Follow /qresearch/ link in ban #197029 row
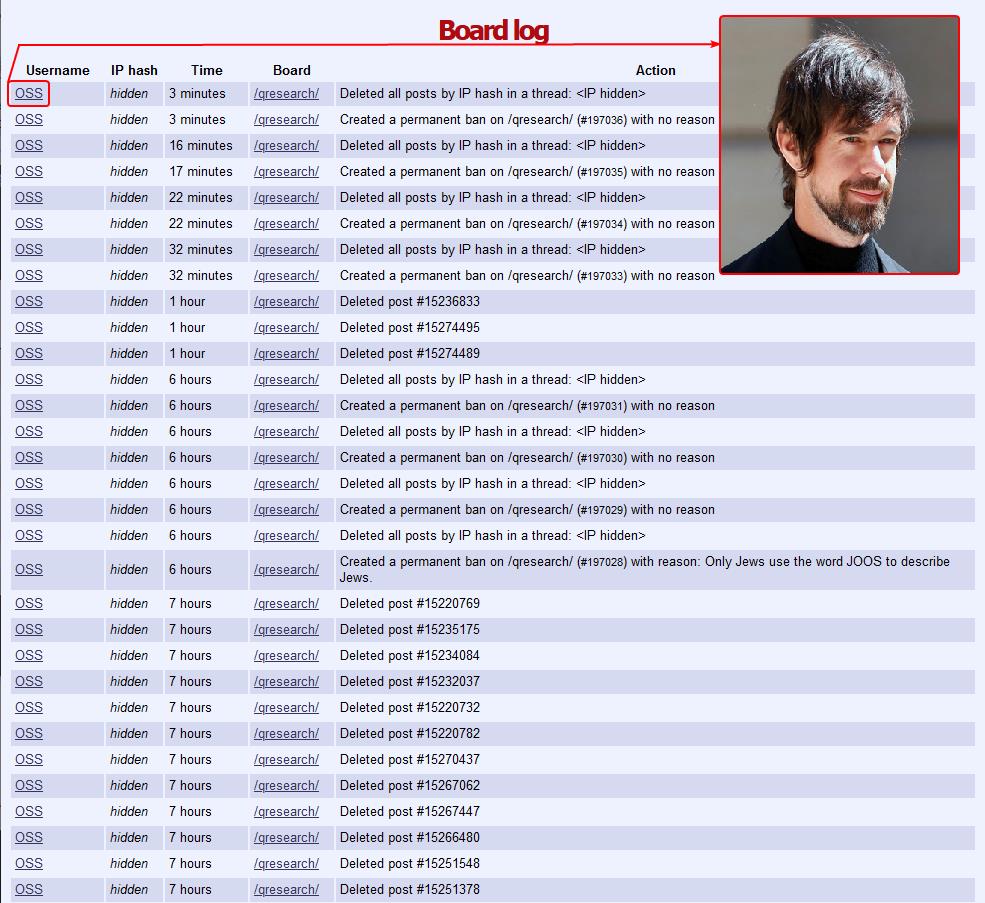The image size is (985, 903). pyautogui.click(x=286, y=510)
